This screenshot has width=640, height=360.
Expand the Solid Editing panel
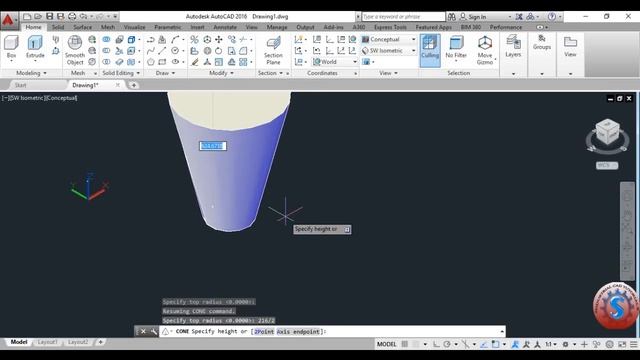click(x=121, y=73)
